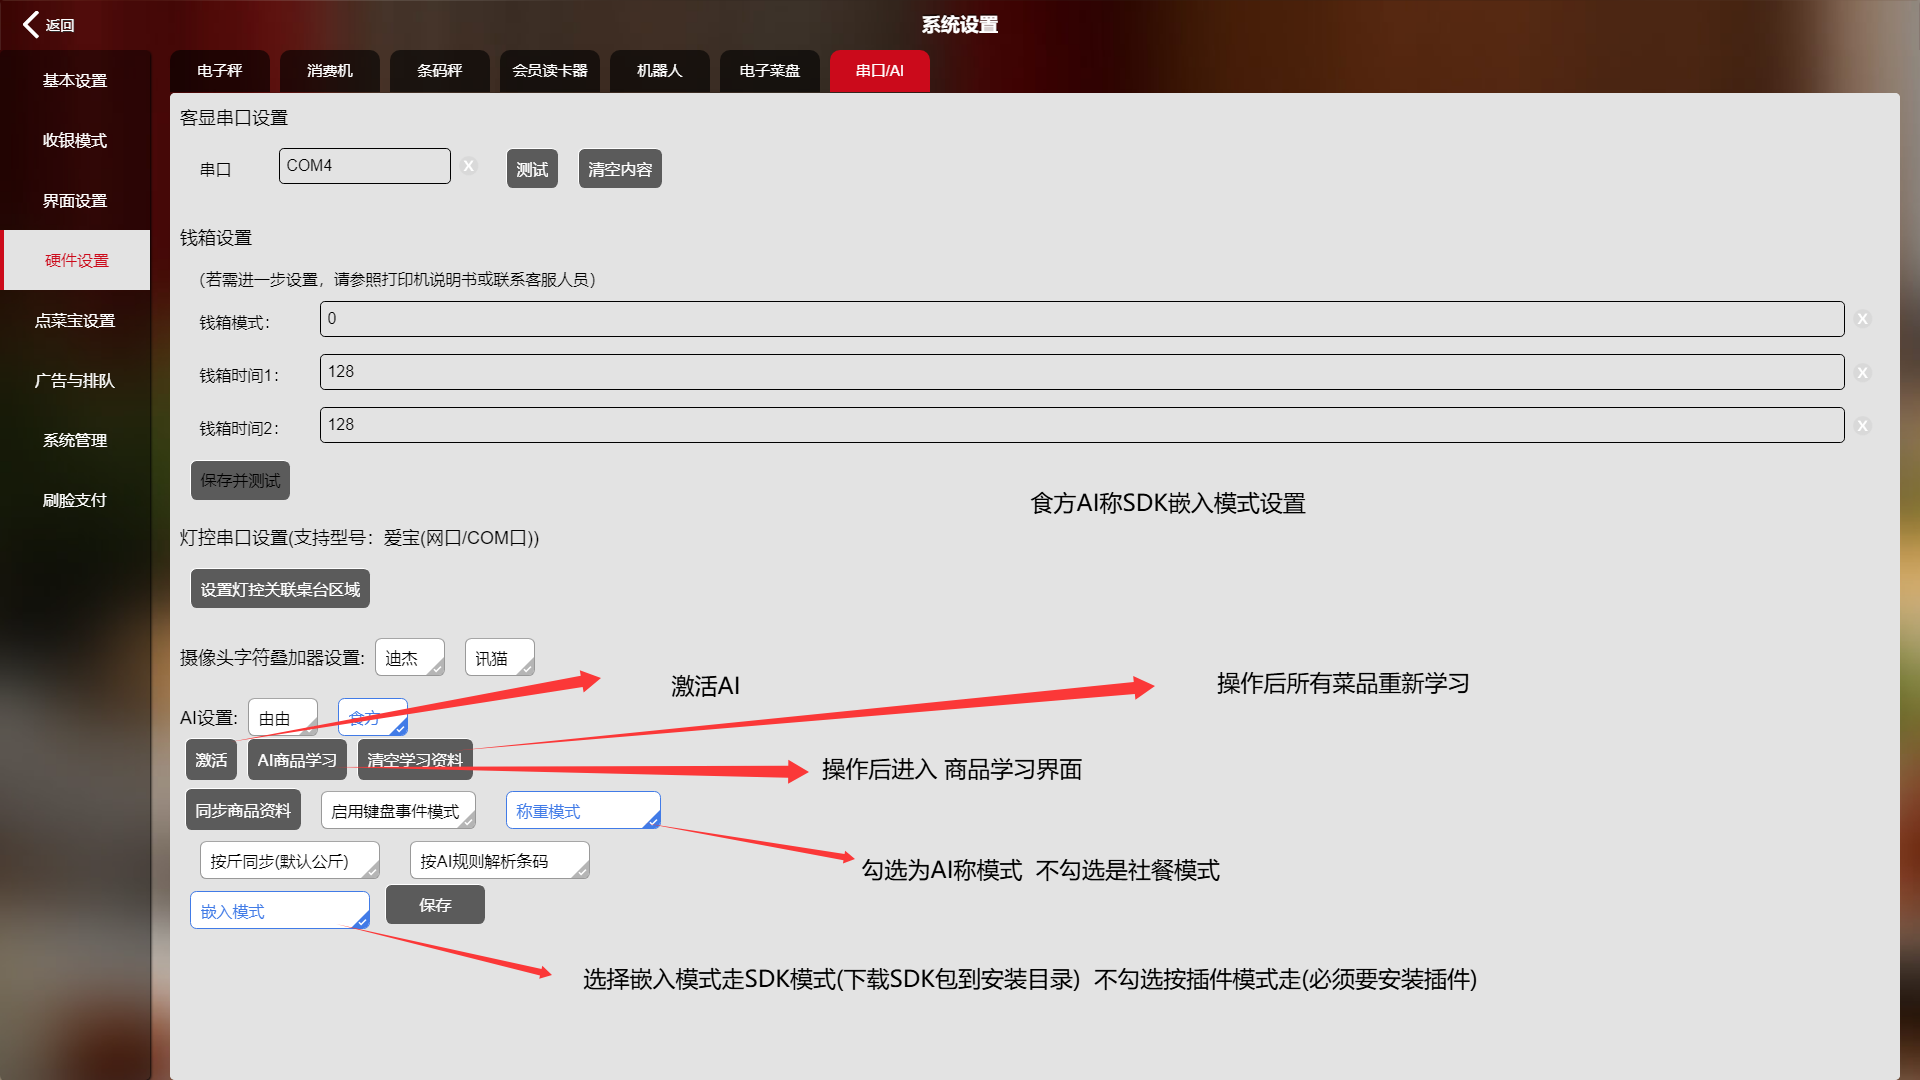This screenshot has width=1920, height=1080.
Task: Go to 刷脸支付 settings
Action: [75, 500]
